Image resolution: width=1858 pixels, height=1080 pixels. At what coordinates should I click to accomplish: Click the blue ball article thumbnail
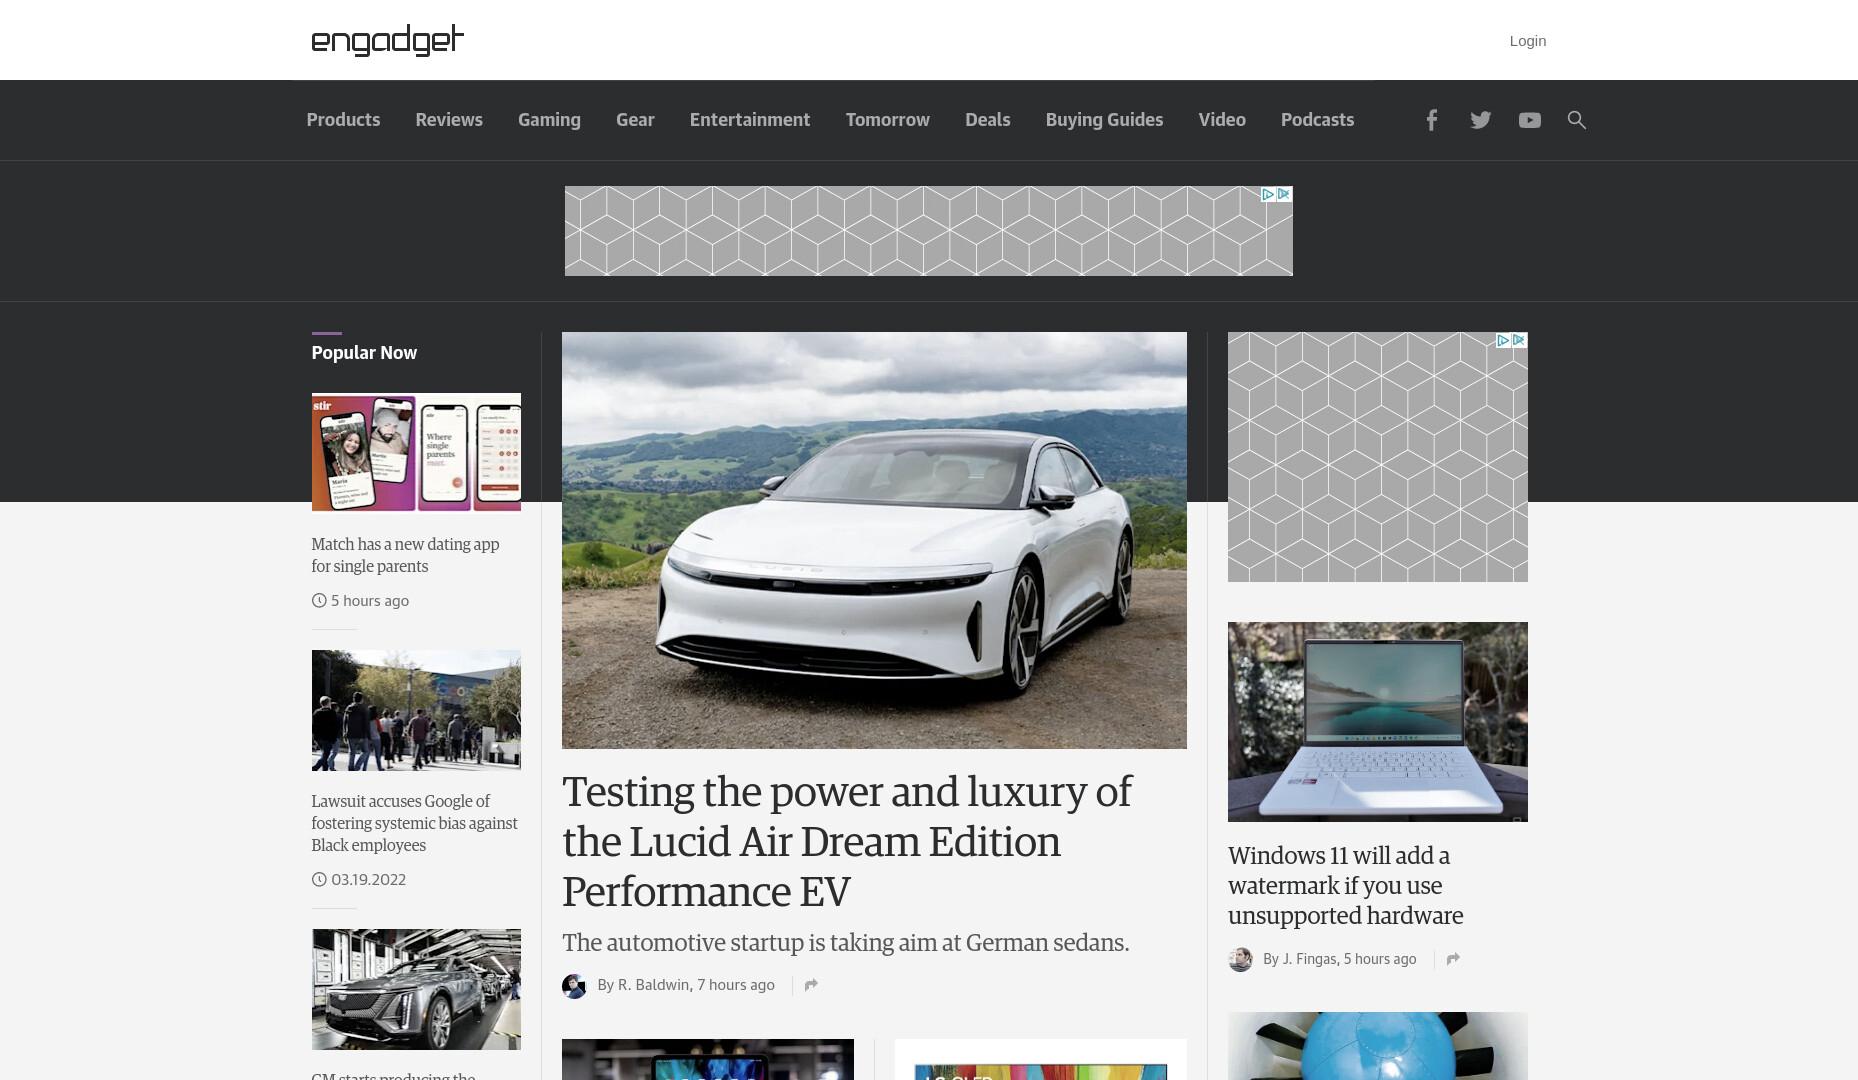pos(1378,1046)
